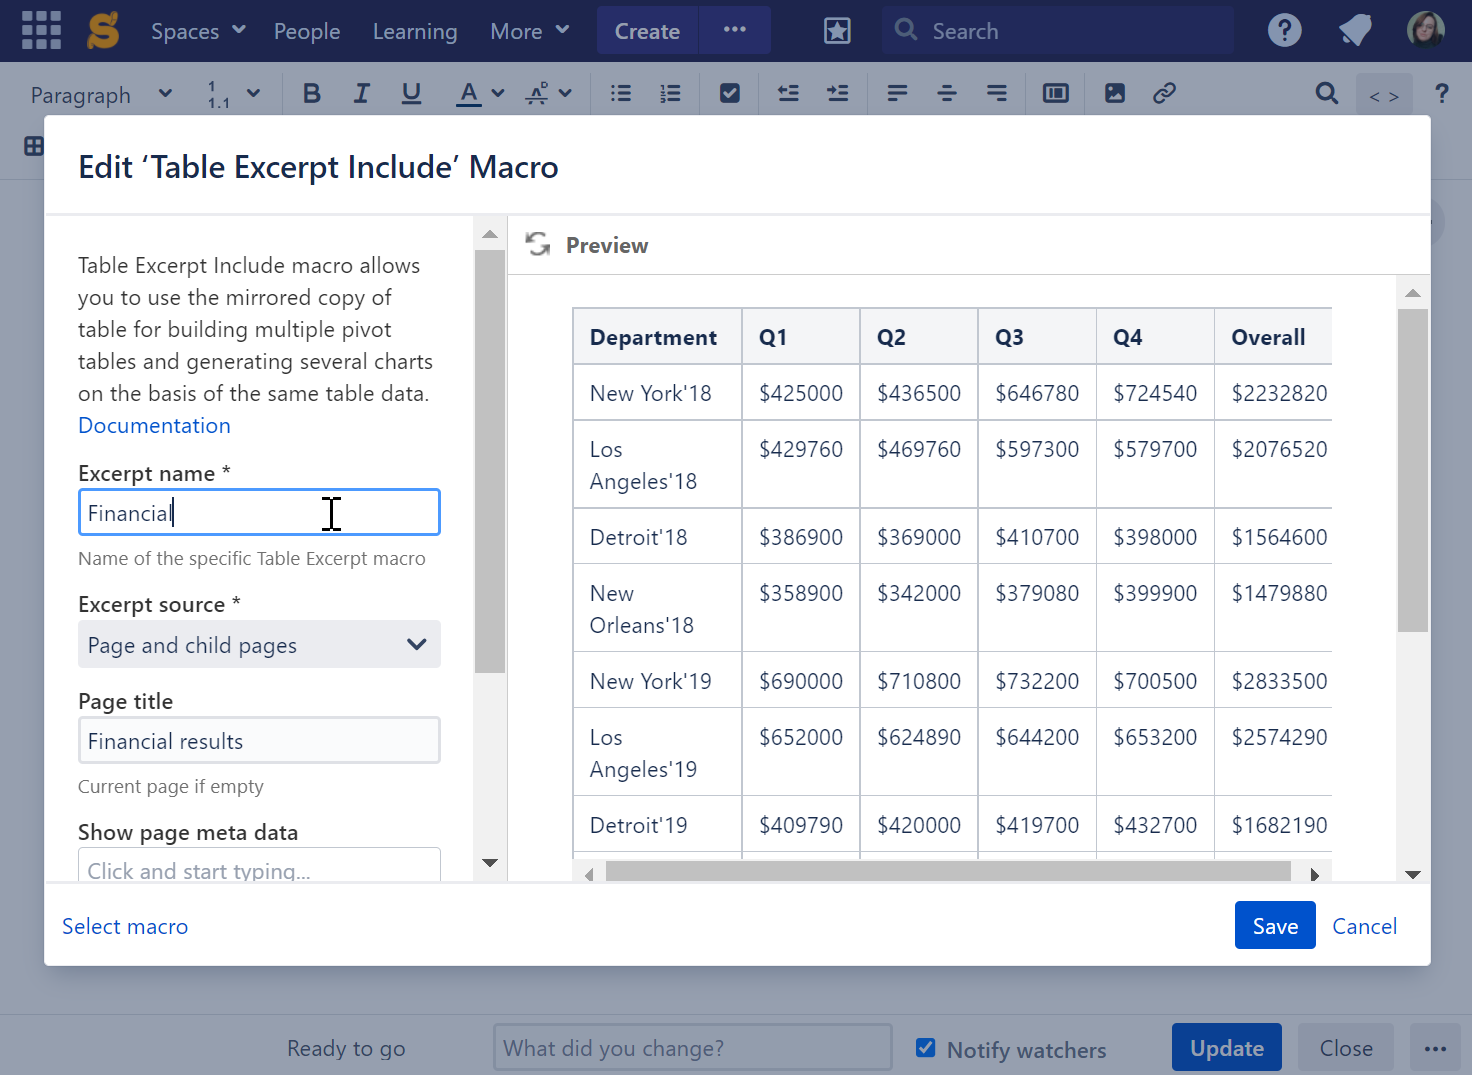This screenshot has height=1075, width=1472.
Task: Save the macro settings
Action: point(1274,926)
